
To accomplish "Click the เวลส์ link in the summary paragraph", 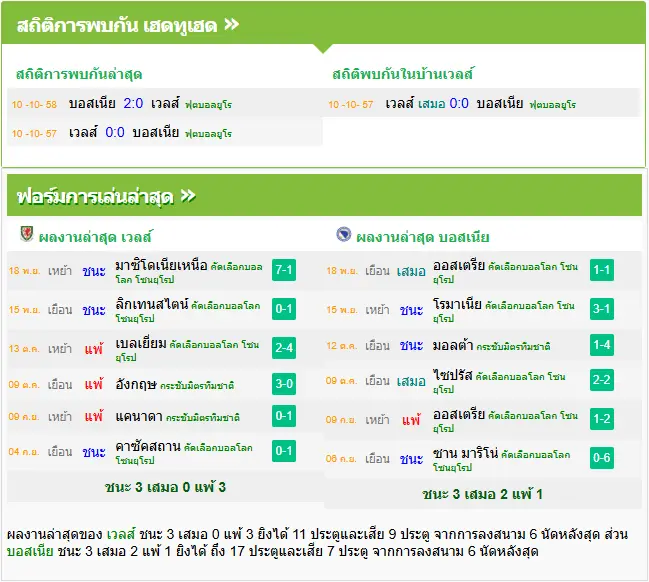I will (x=121, y=534).
